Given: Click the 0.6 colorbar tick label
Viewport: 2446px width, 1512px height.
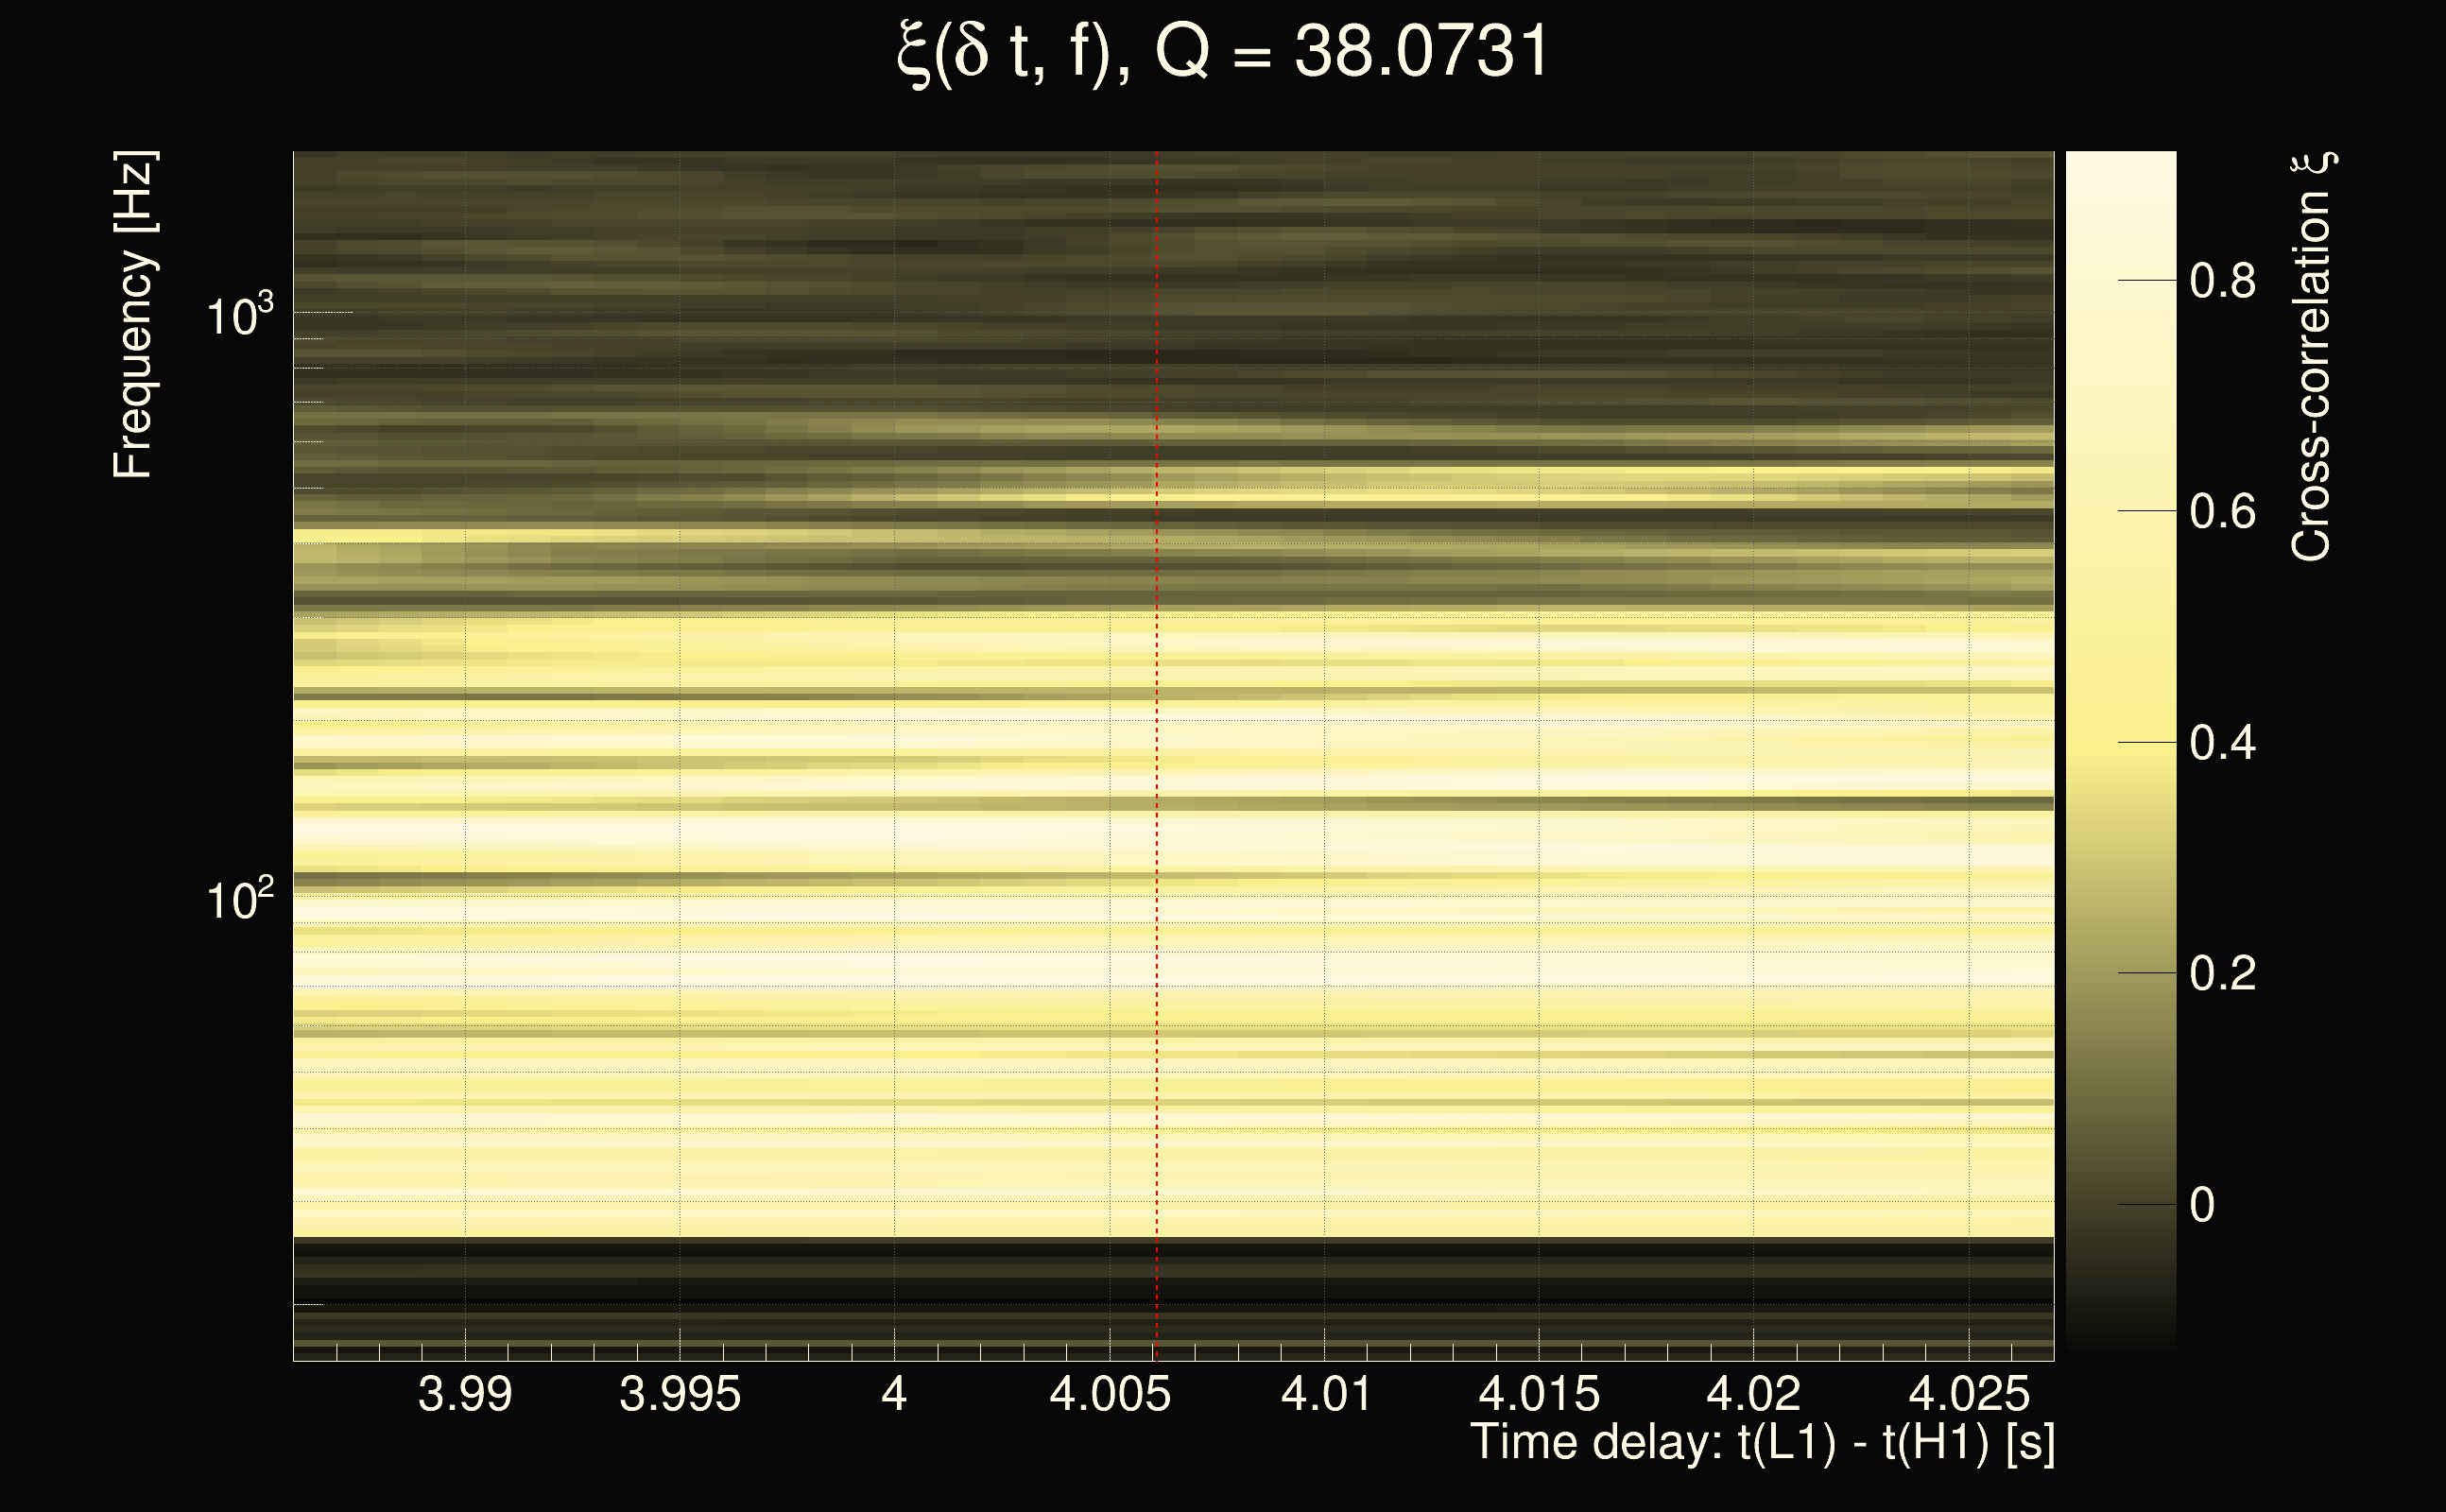Looking at the screenshot, I should pos(2222,512).
